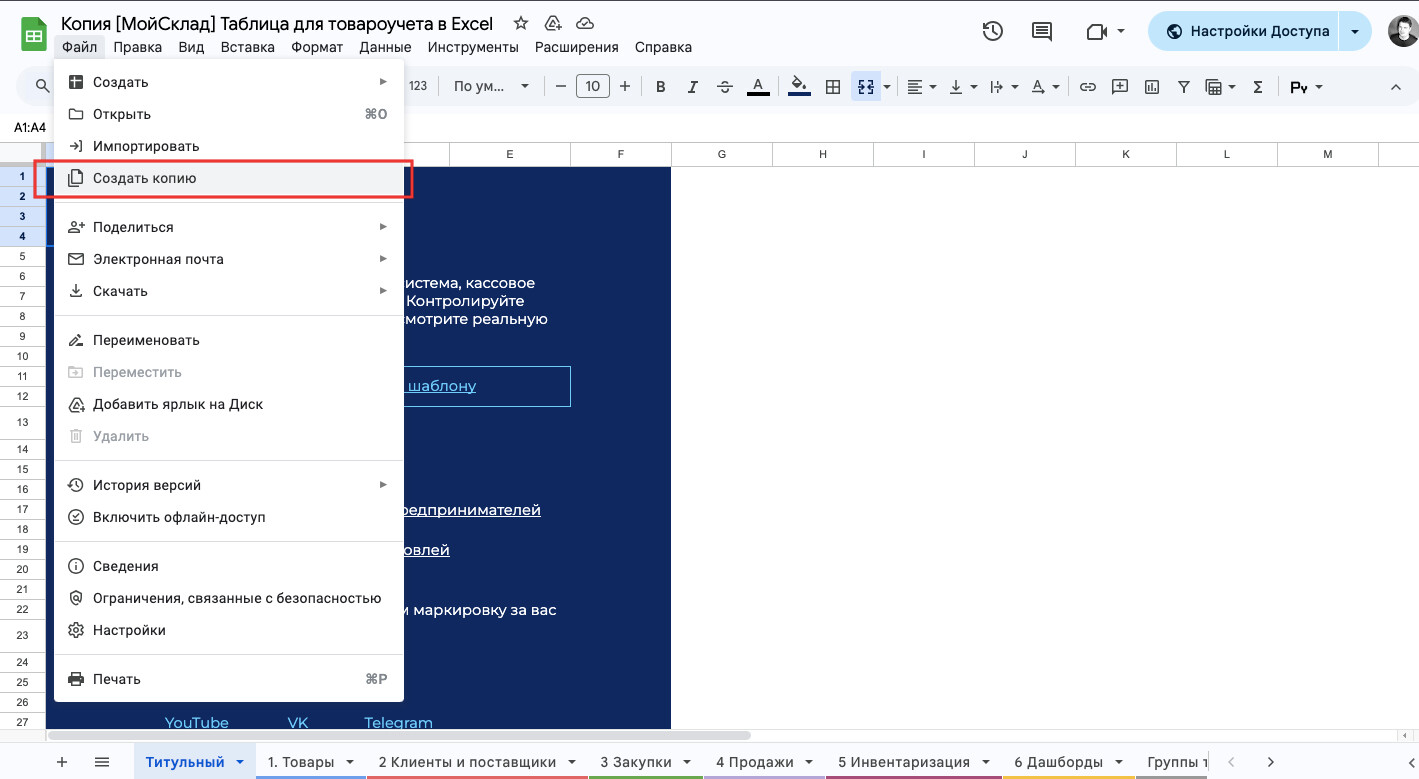The width and height of the screenshot is (1419, 779).
Task: Switch to 6 Дашборды sheet tab
Action: (x=1069, y=762)
